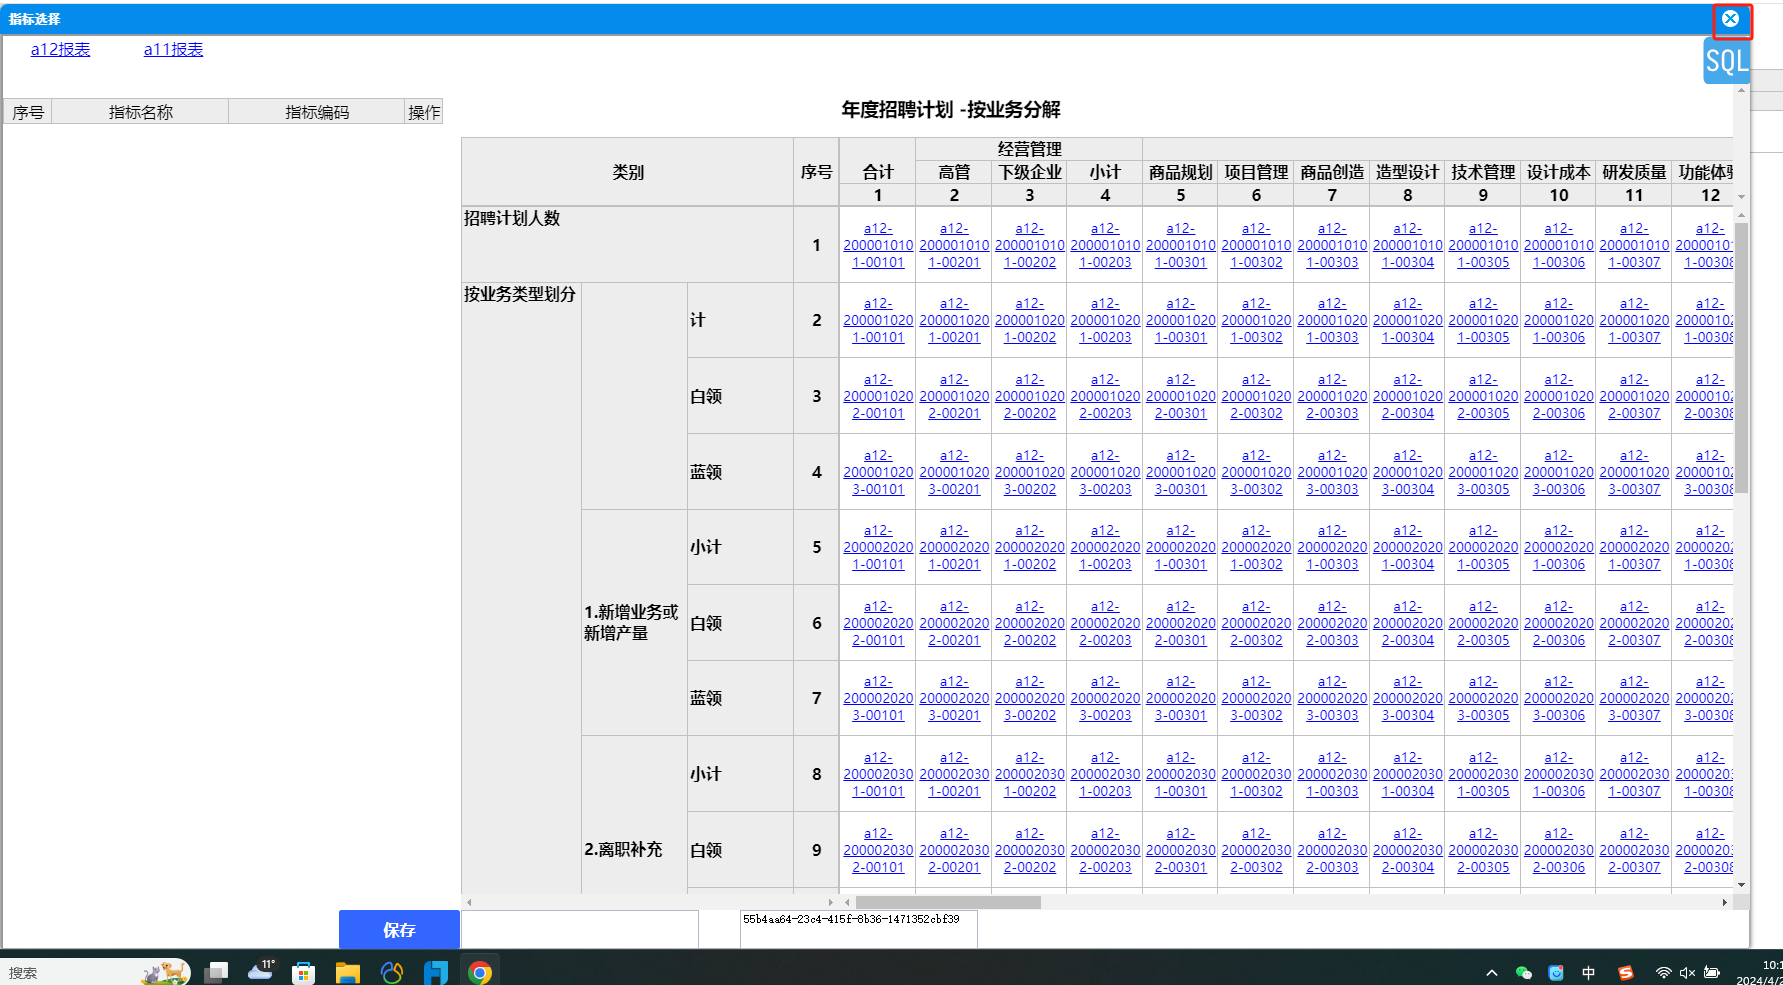Open link a12-2000010201-00202 in row 2

[1030, 320]
